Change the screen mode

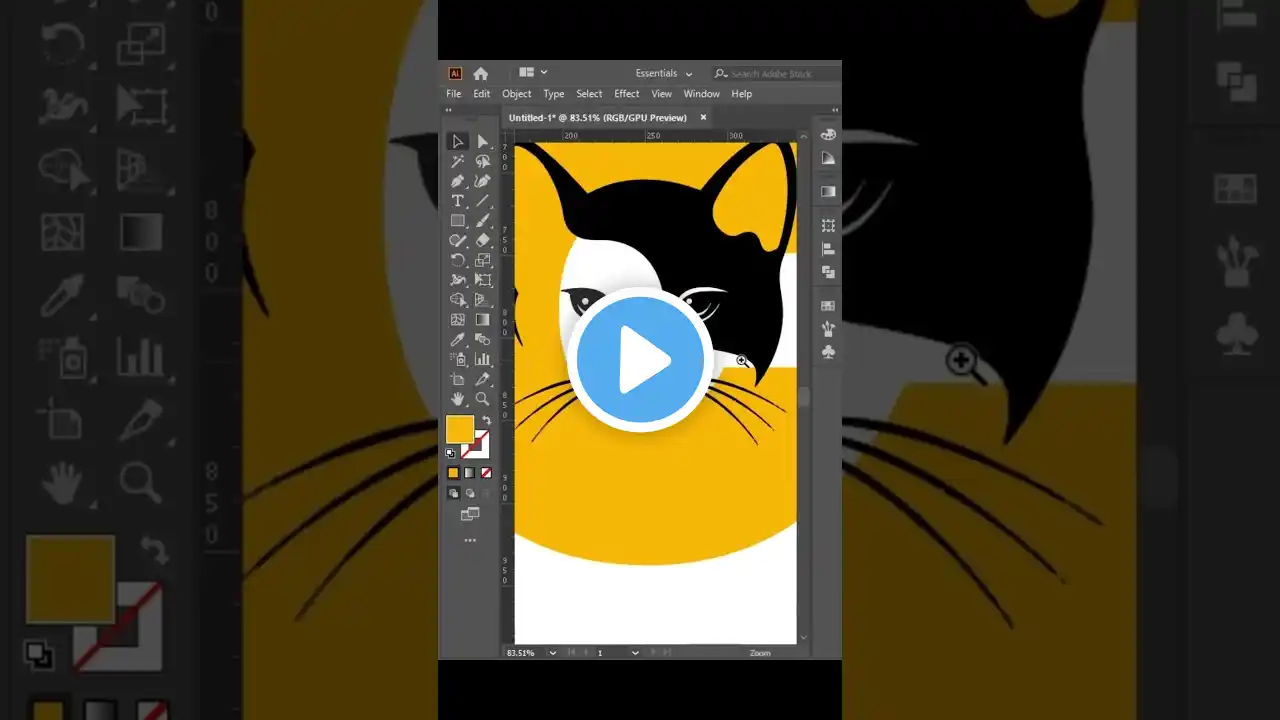click(x=470, y=514)
